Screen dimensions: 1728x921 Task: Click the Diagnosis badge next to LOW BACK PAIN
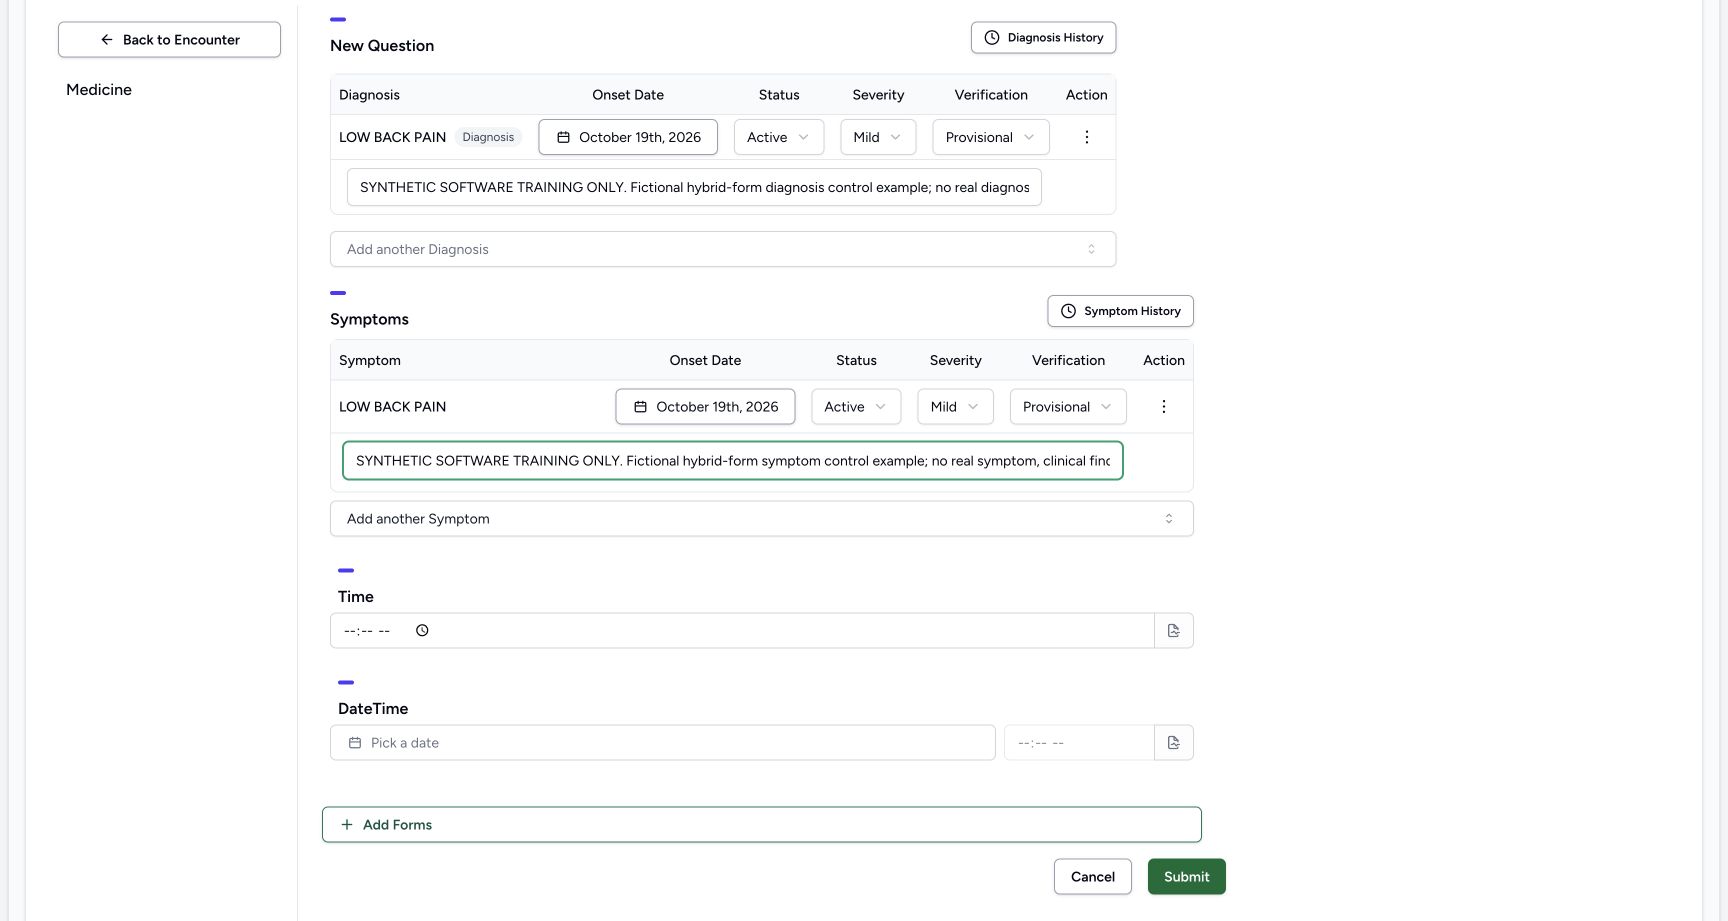488,137
